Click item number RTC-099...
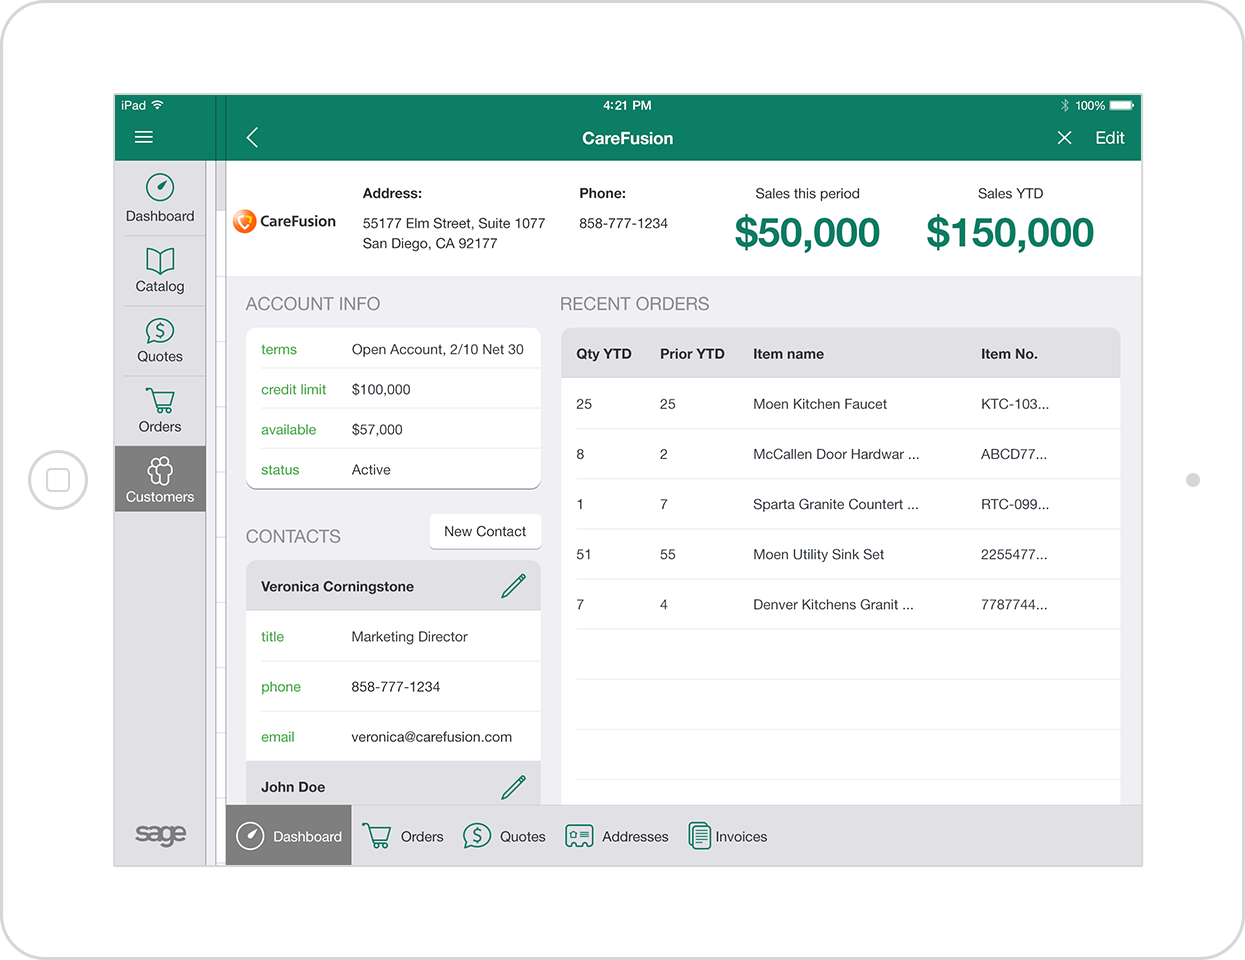1245x960 pixels. [1015, 504]
